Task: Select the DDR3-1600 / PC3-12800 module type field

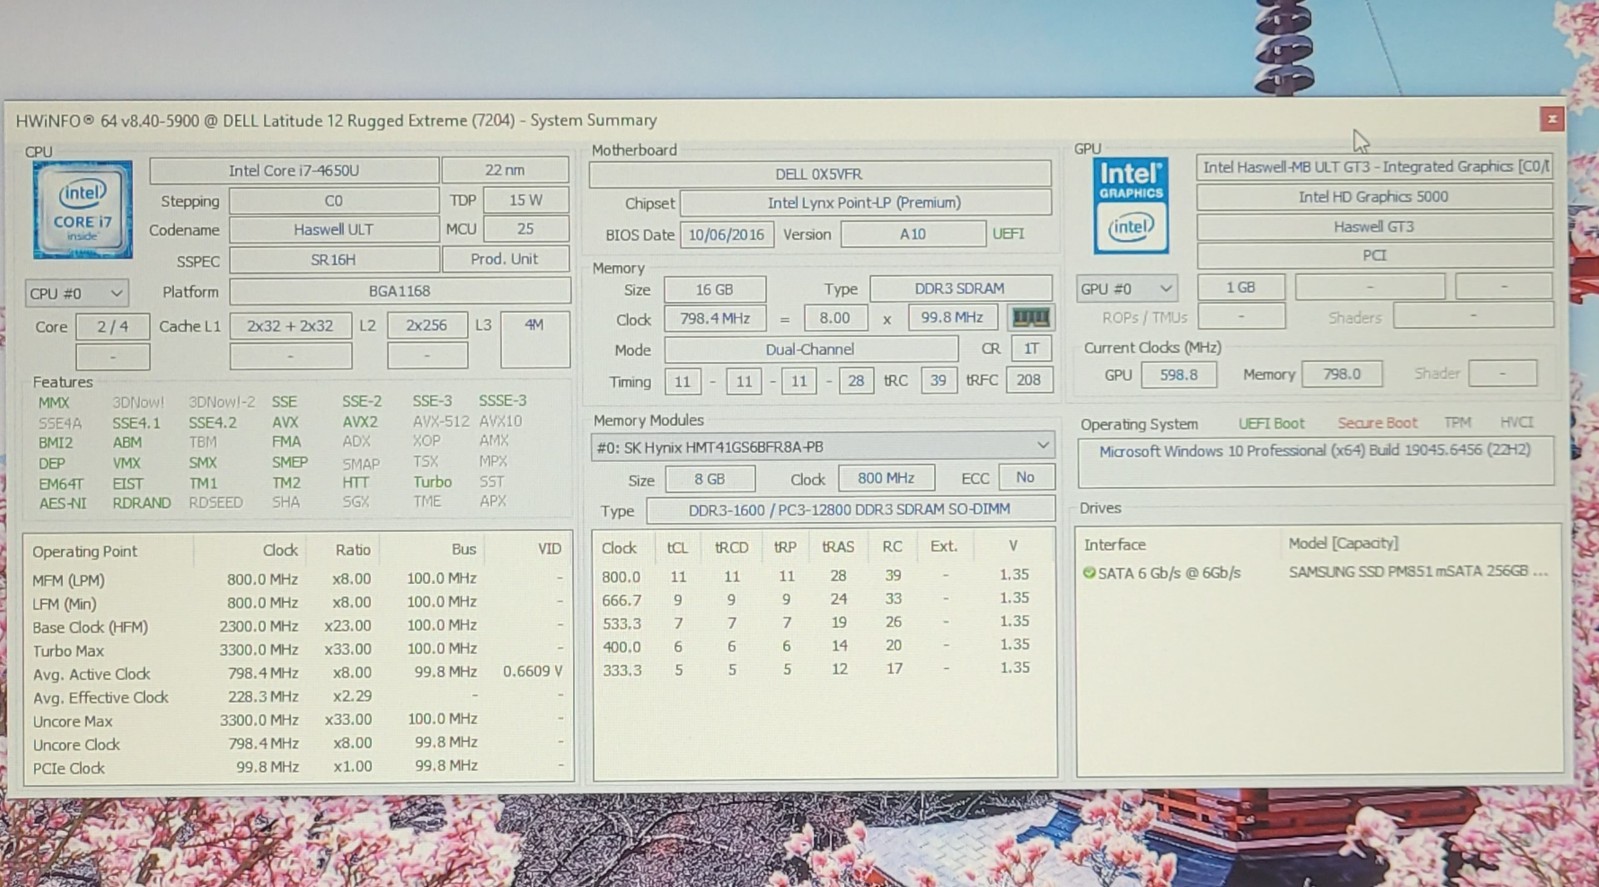Action: (x=850, y=509)
